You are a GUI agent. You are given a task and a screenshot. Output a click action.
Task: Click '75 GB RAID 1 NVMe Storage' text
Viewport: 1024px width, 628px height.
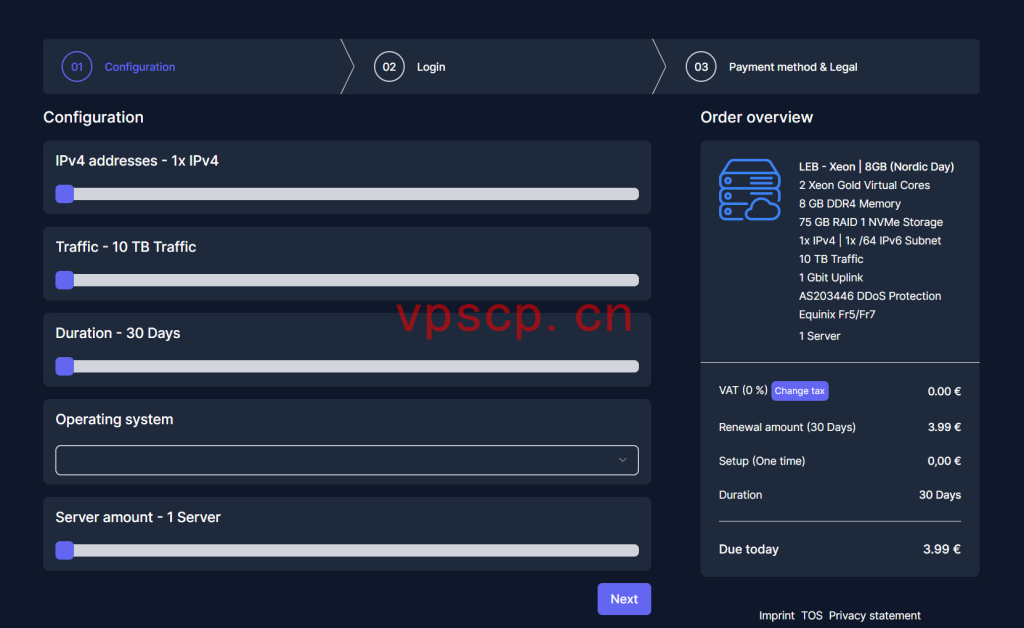point(871,222)
